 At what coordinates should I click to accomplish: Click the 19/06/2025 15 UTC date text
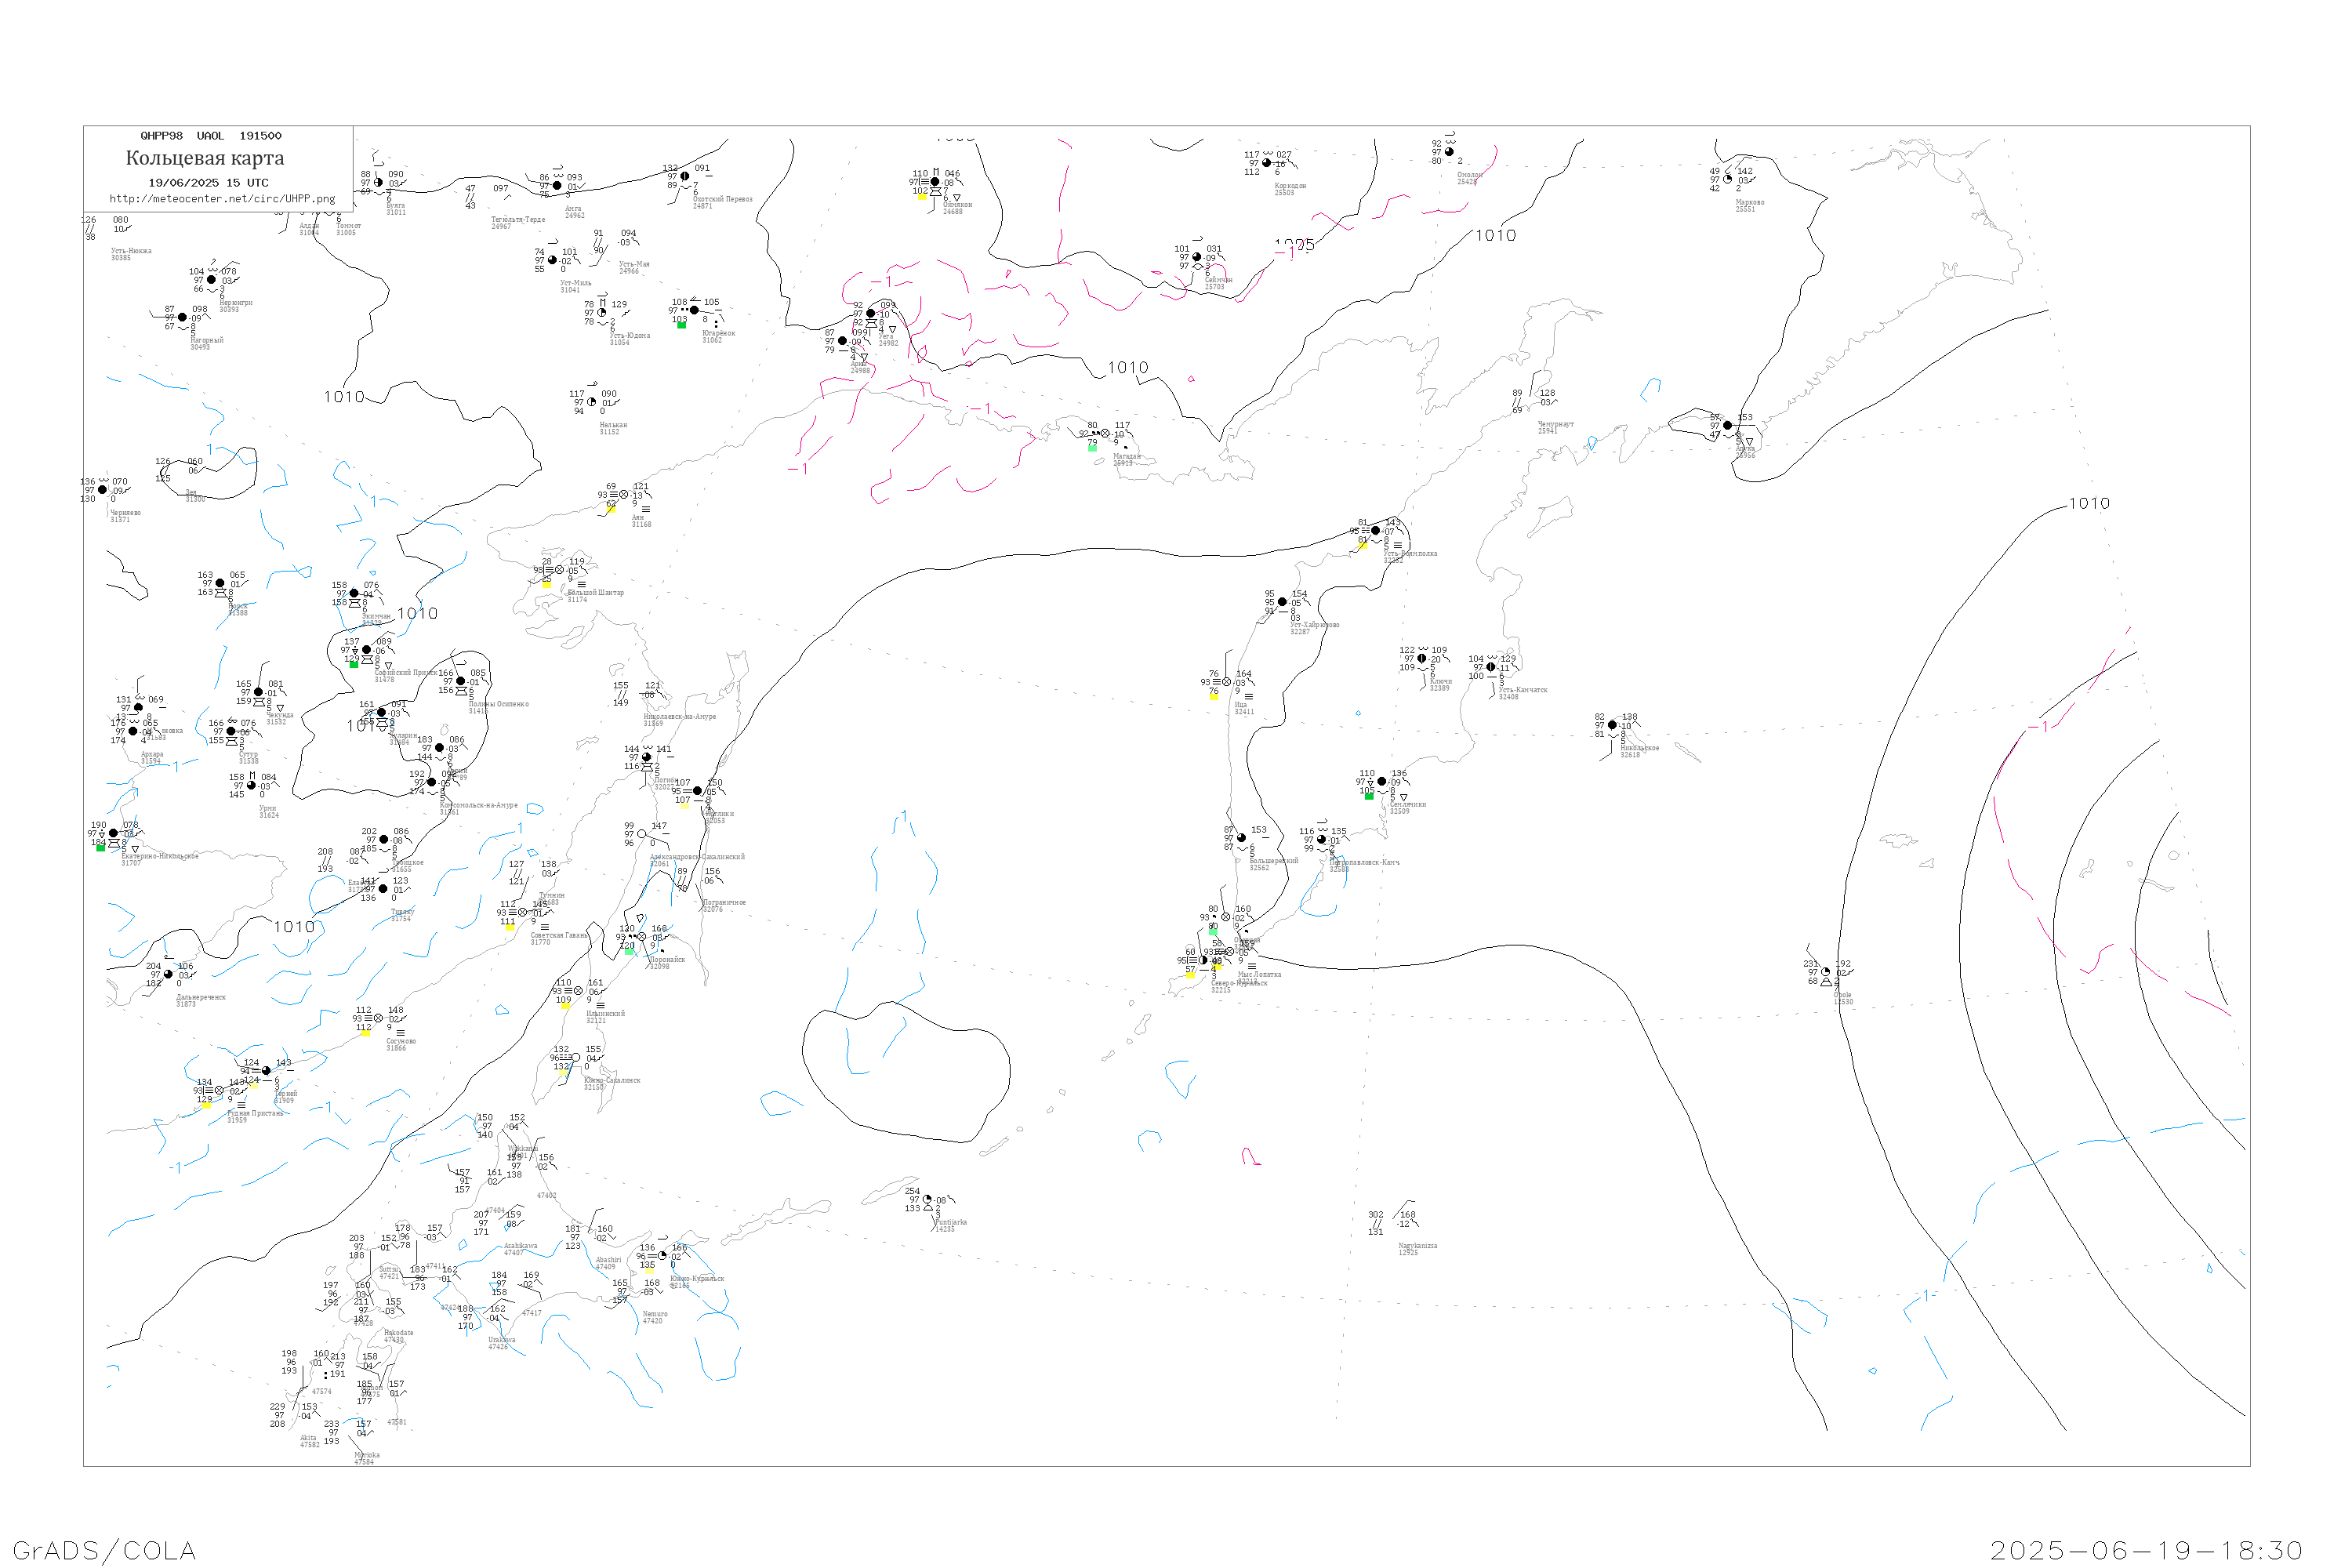point(208,183)
